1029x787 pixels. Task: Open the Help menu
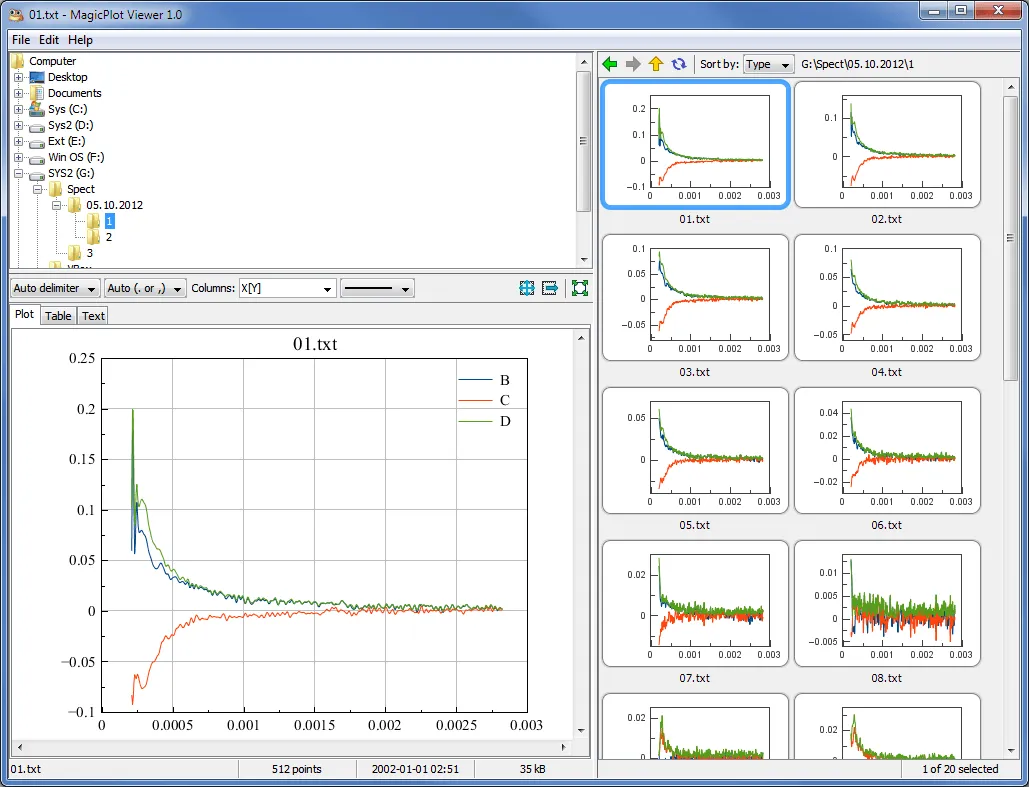(80, 40)
